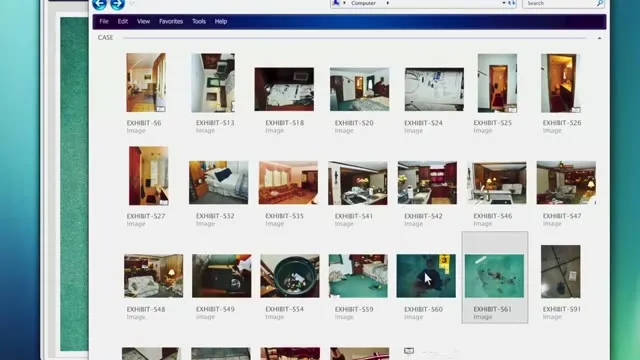
Task: Select the highlighted EXHIBIT-S61 image thumbnail
Action: 494,276
